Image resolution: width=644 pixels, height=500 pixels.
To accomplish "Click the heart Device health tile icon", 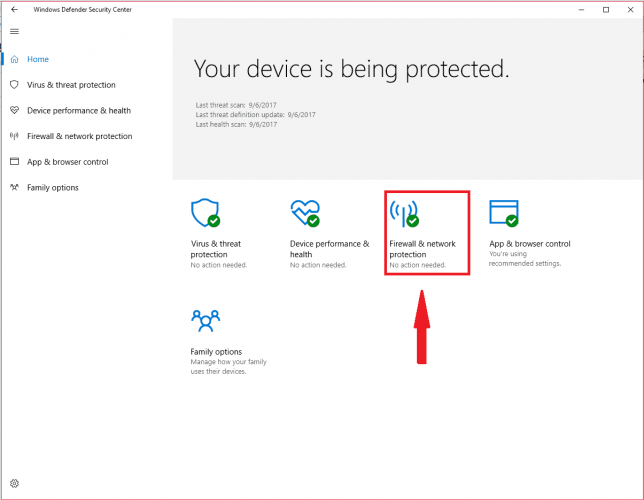I will tap(305, 213).
